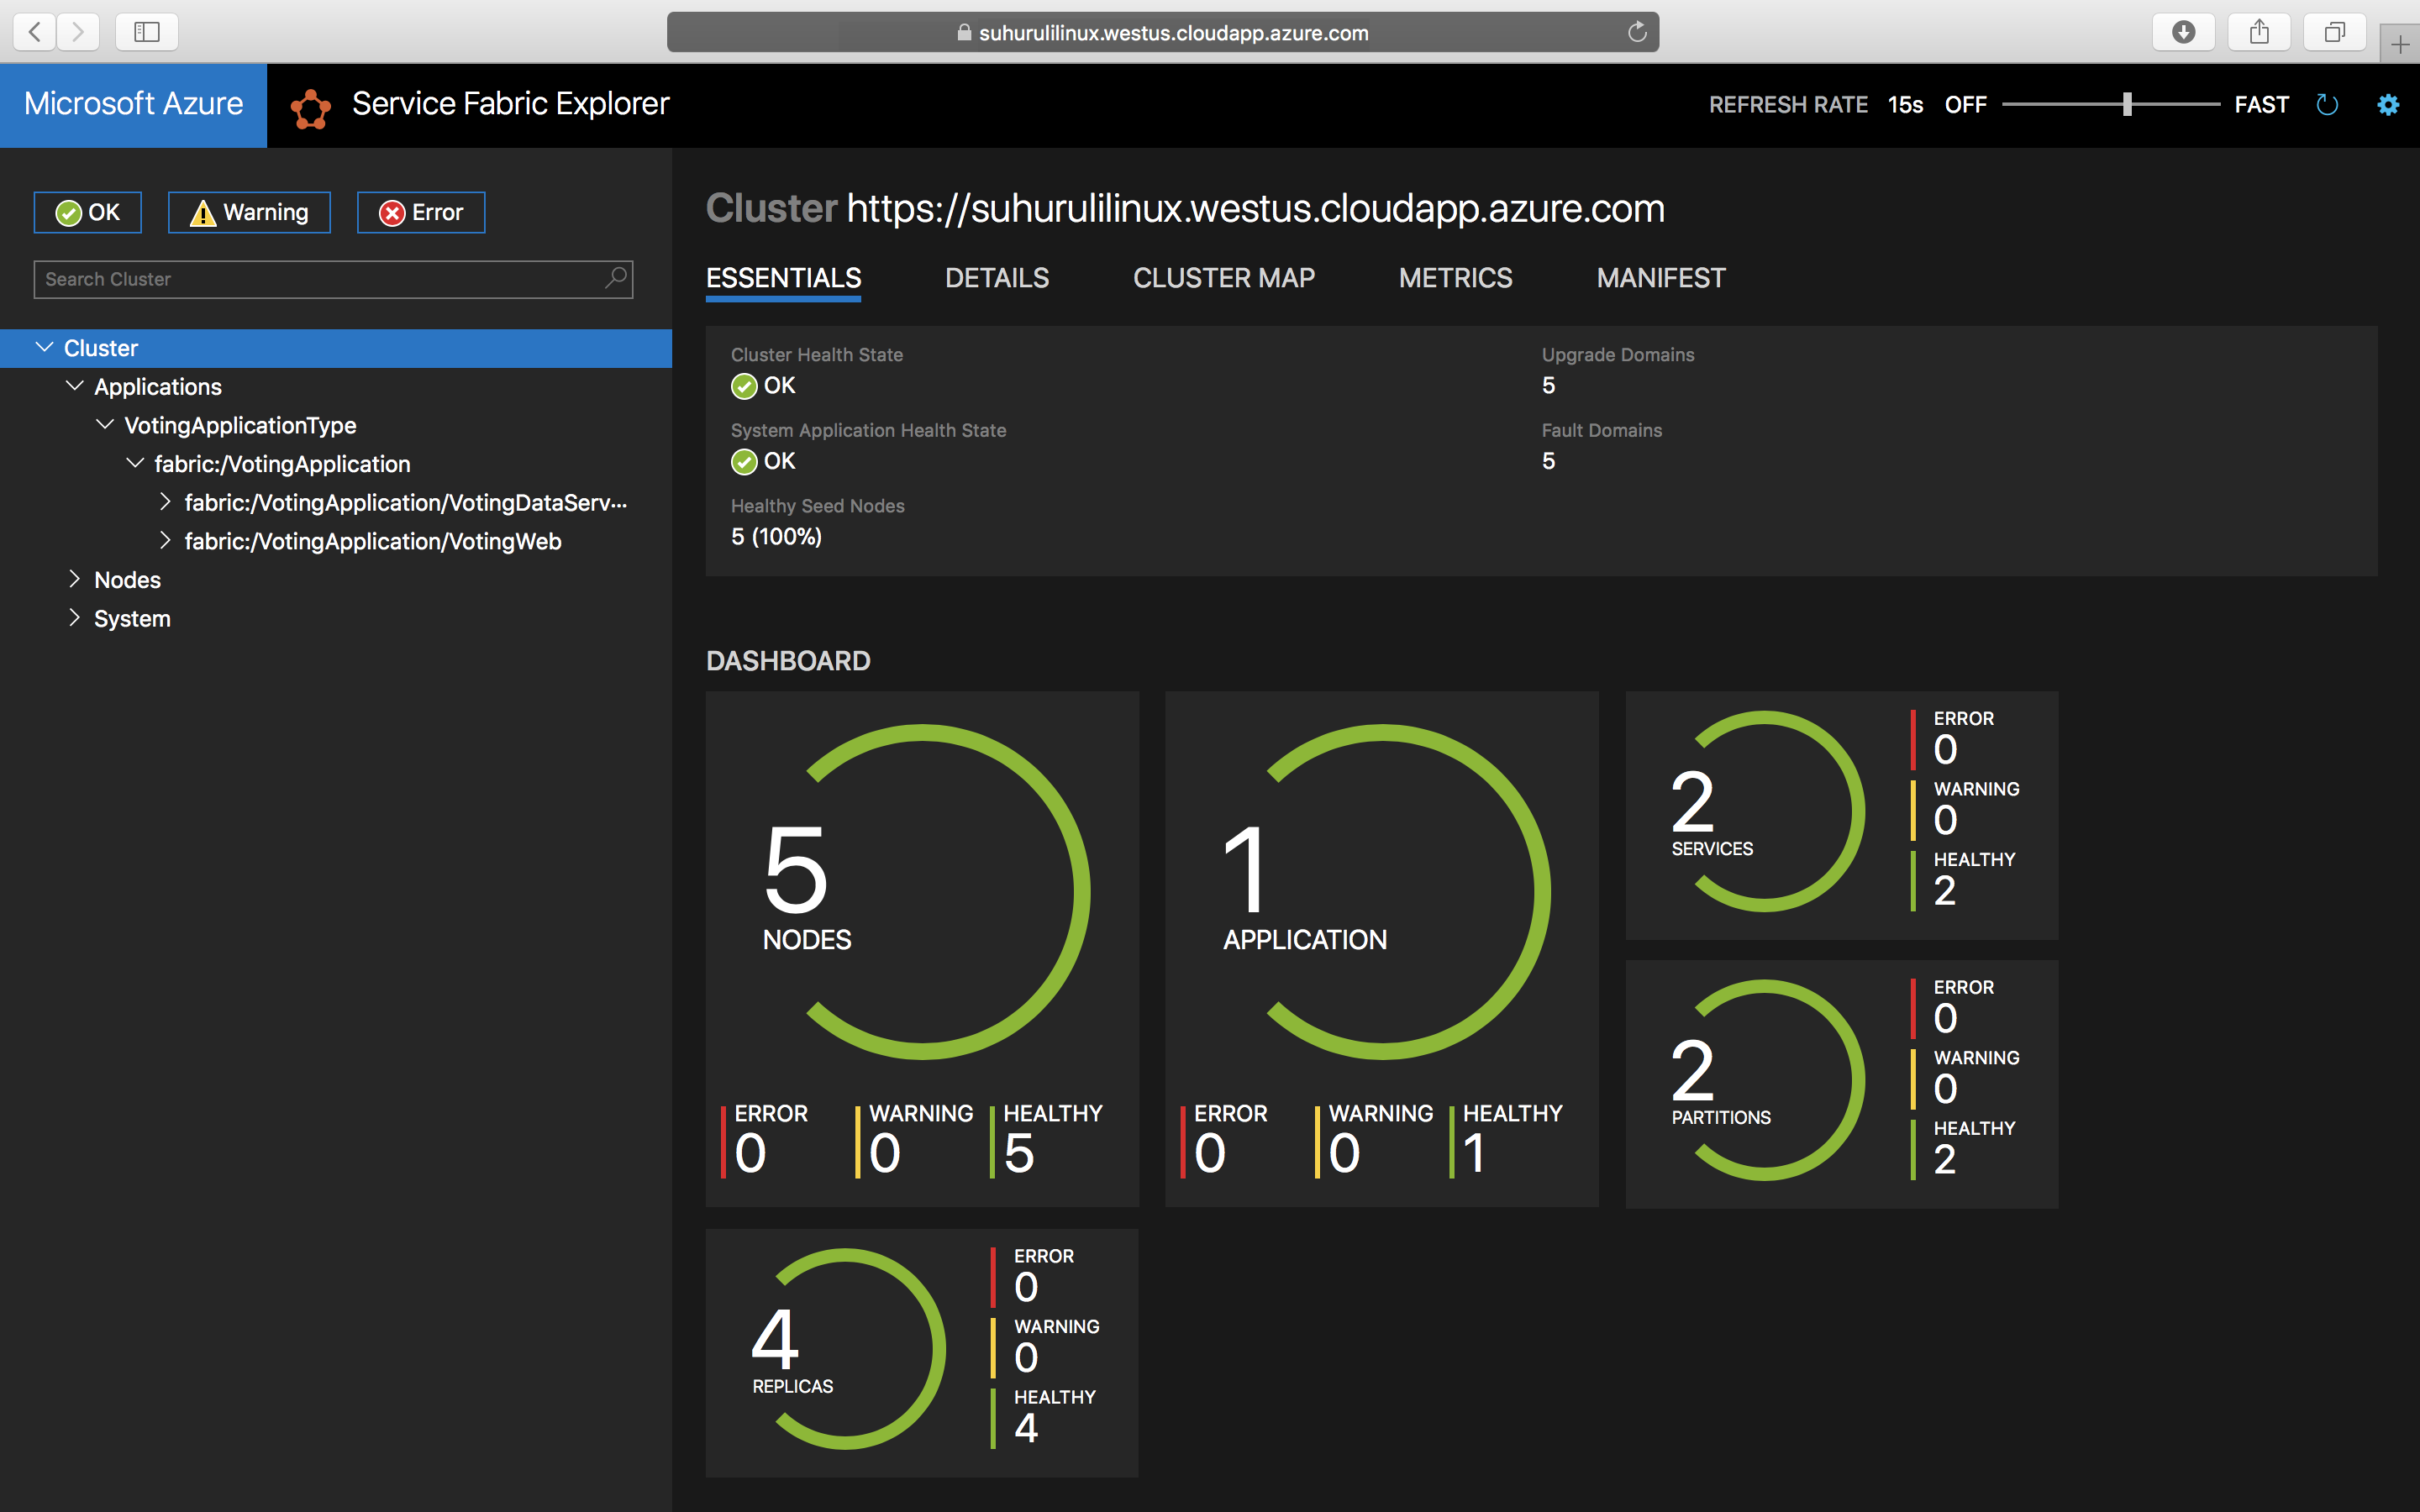
Task: Select the METRICS tab
Action: click(1455, 279)
